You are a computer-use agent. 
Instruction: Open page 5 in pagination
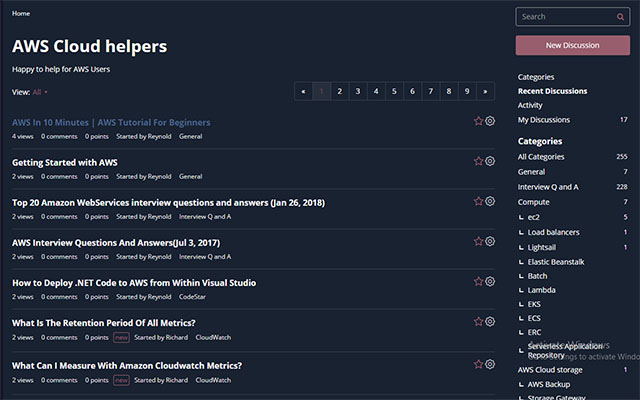[x=394, y=91]
